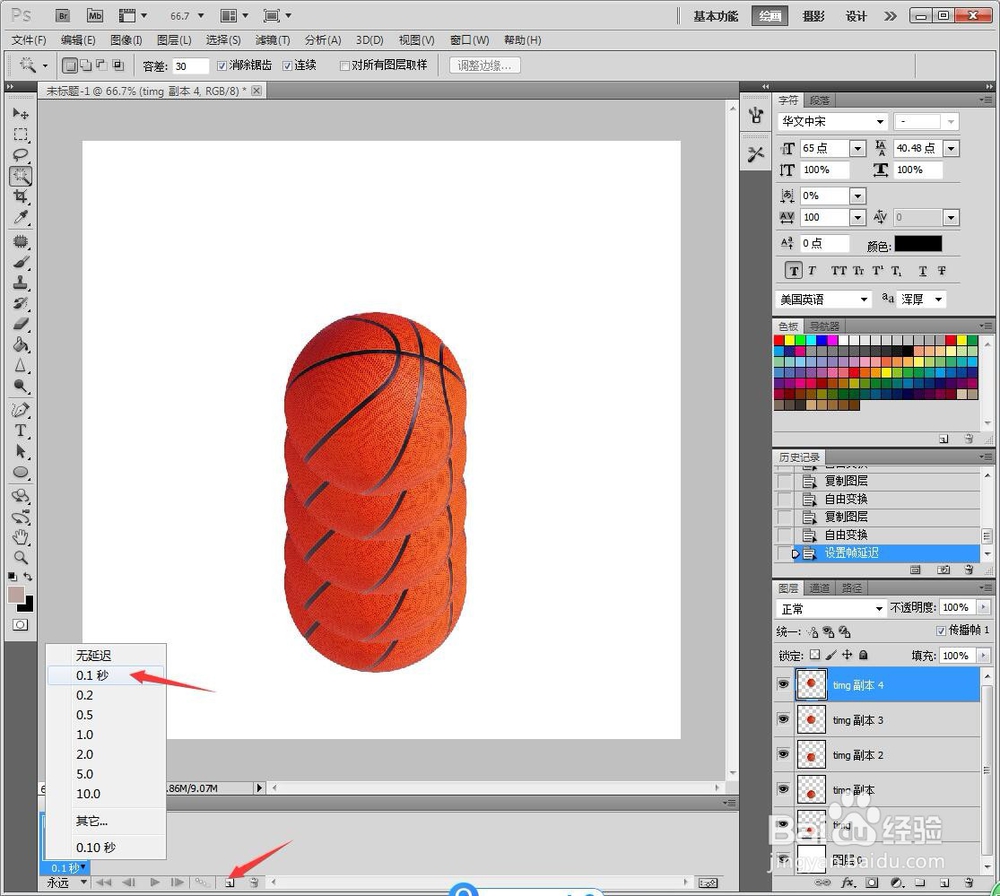The image size is (1000, 896).
Task: Toggle the 消除锯齿 anti-alias checkbox
Action: [222, 66]
